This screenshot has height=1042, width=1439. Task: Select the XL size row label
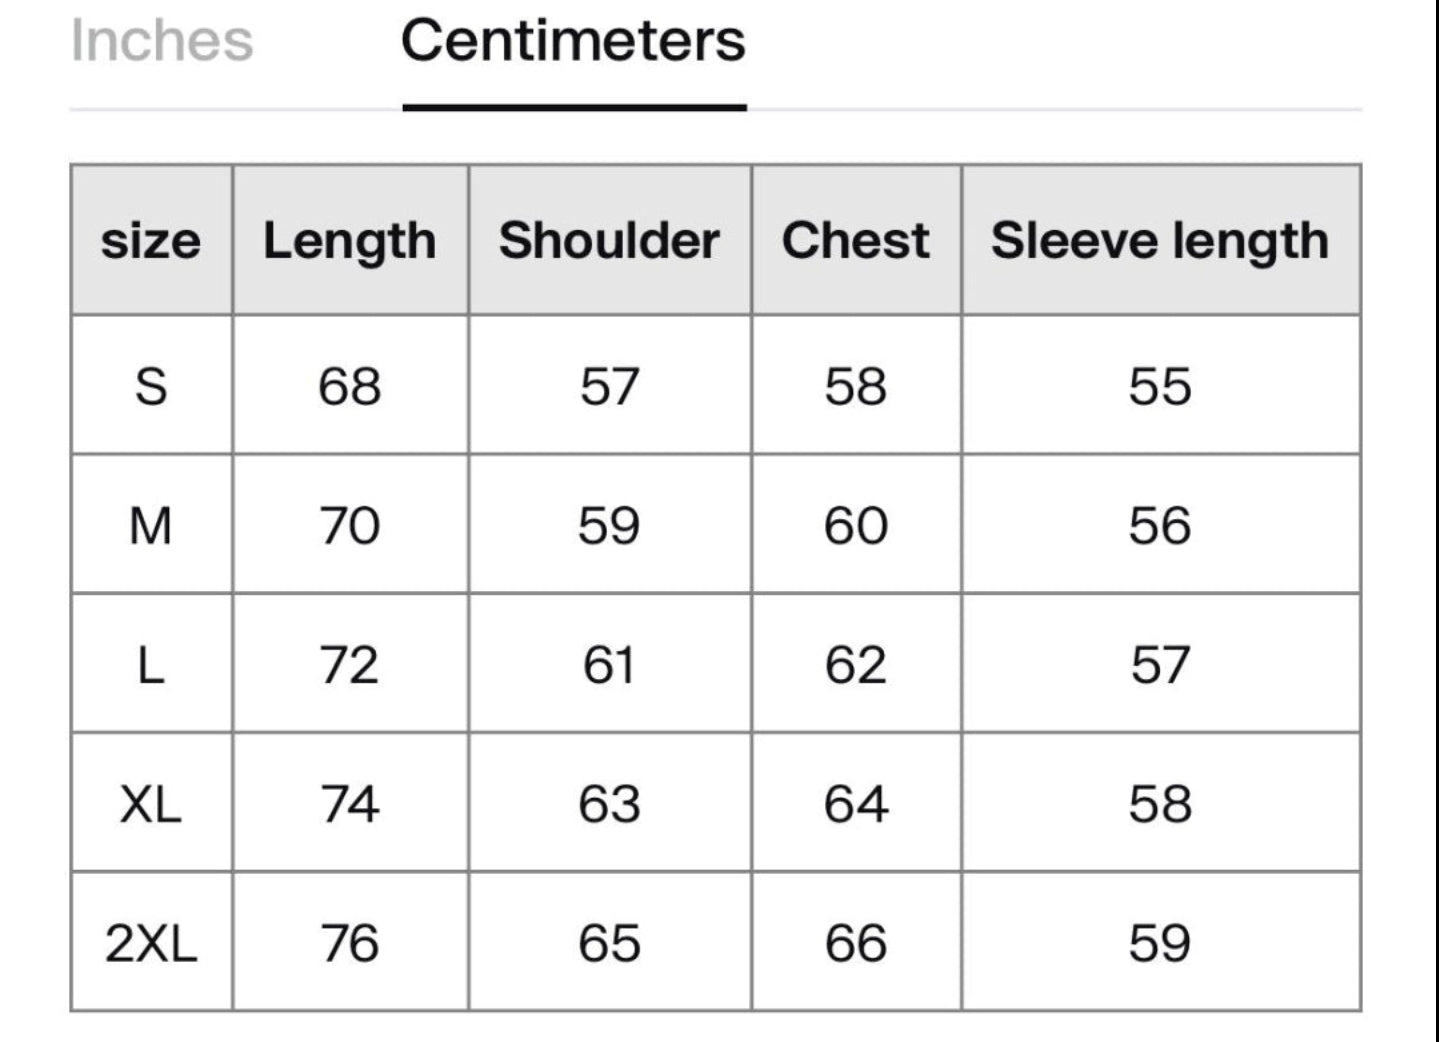151,804
